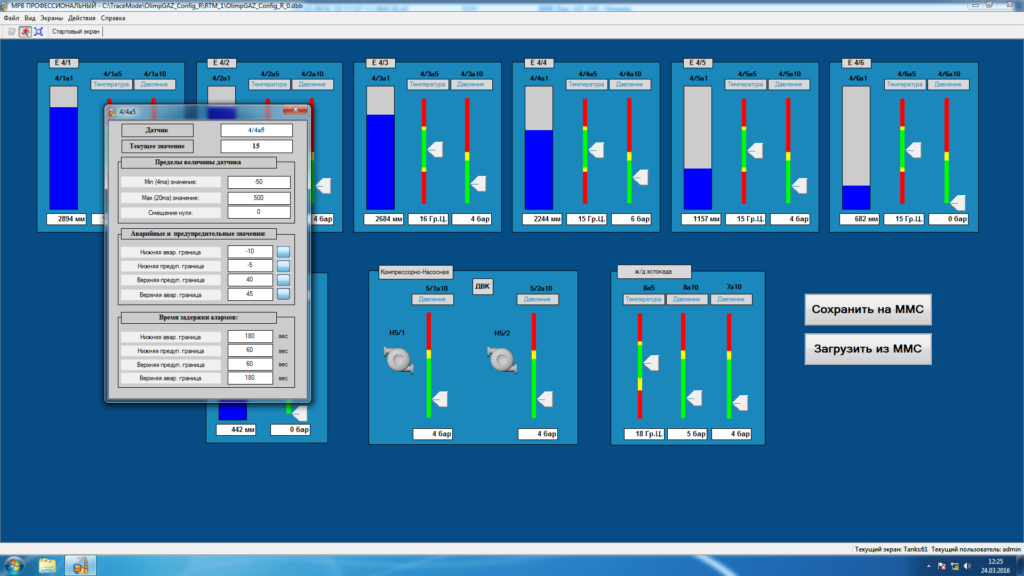
Task: Open Windows Explorer from the taskbar
Action: (x=47, y=565)
